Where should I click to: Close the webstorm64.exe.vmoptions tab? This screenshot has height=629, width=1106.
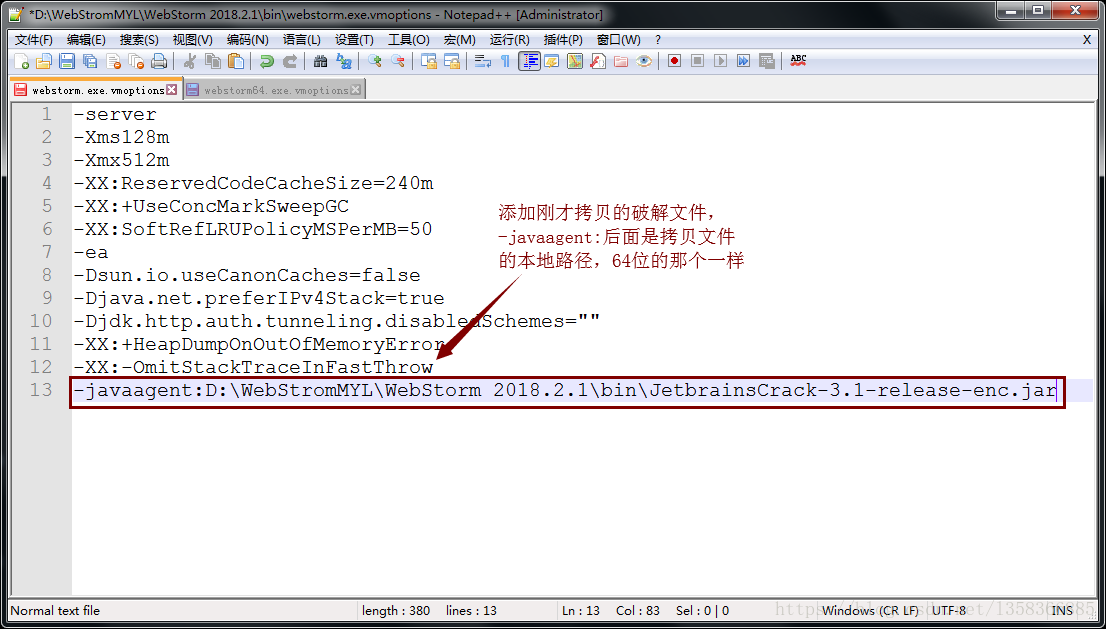coord(356,90)
